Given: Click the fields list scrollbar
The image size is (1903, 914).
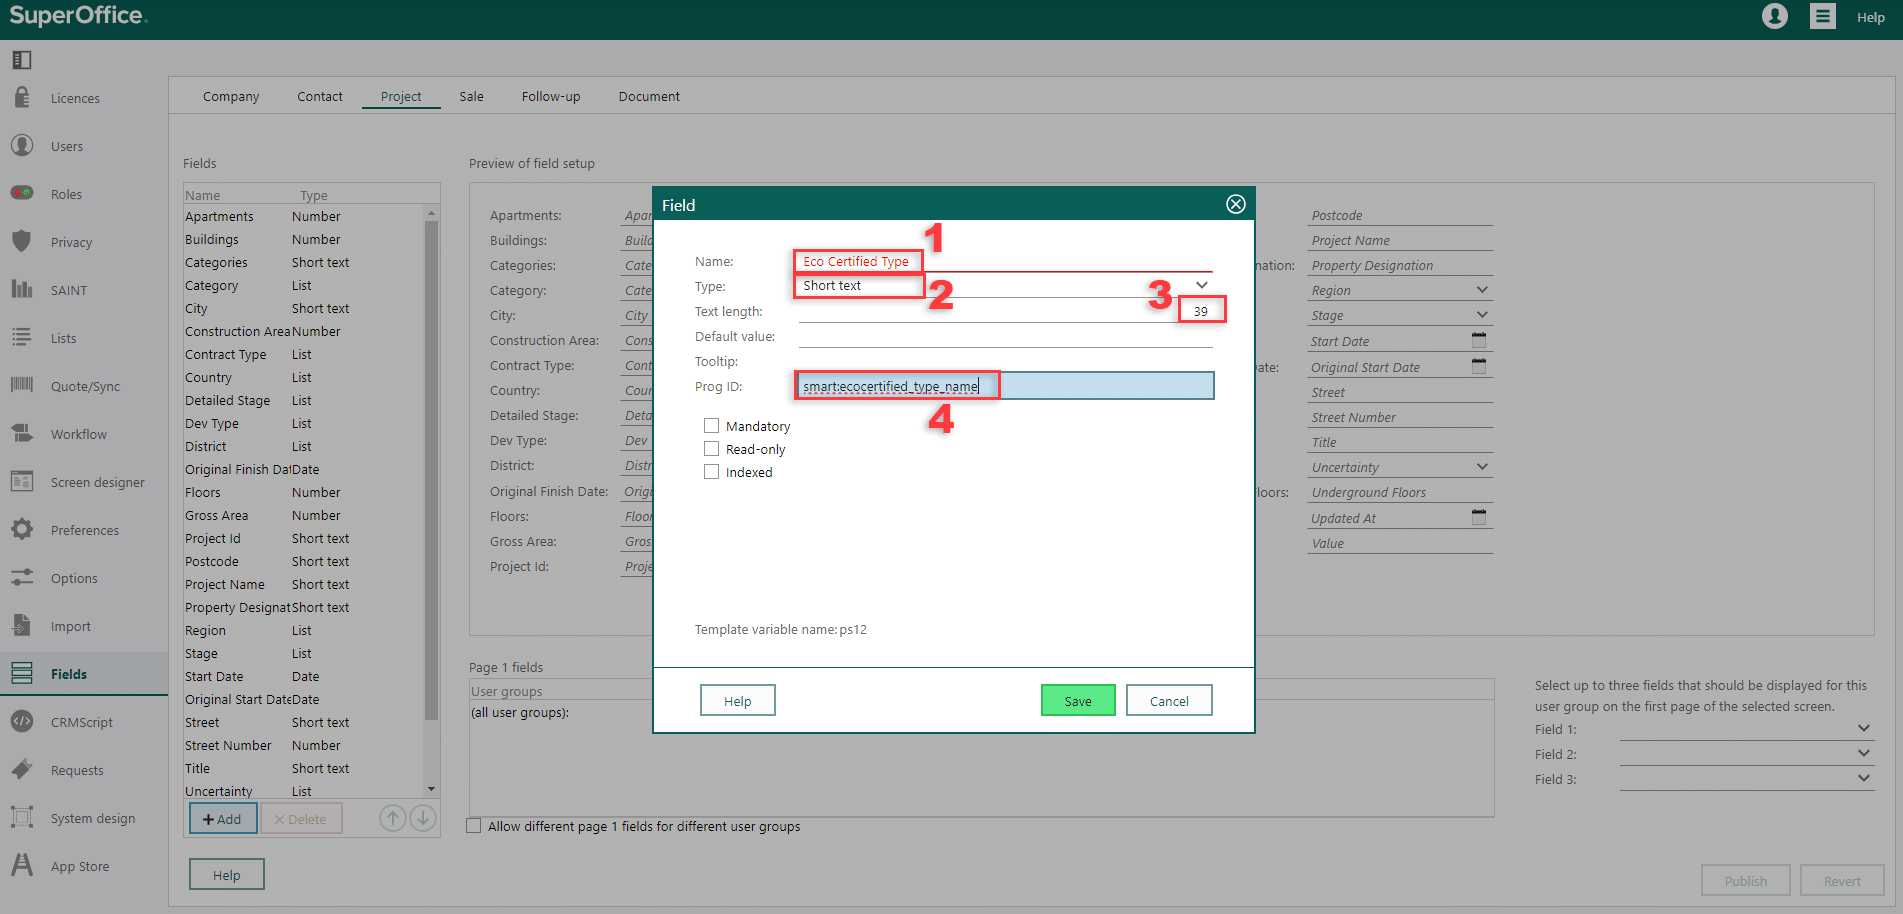Looking at the screenshot, I should pos(431,470).
